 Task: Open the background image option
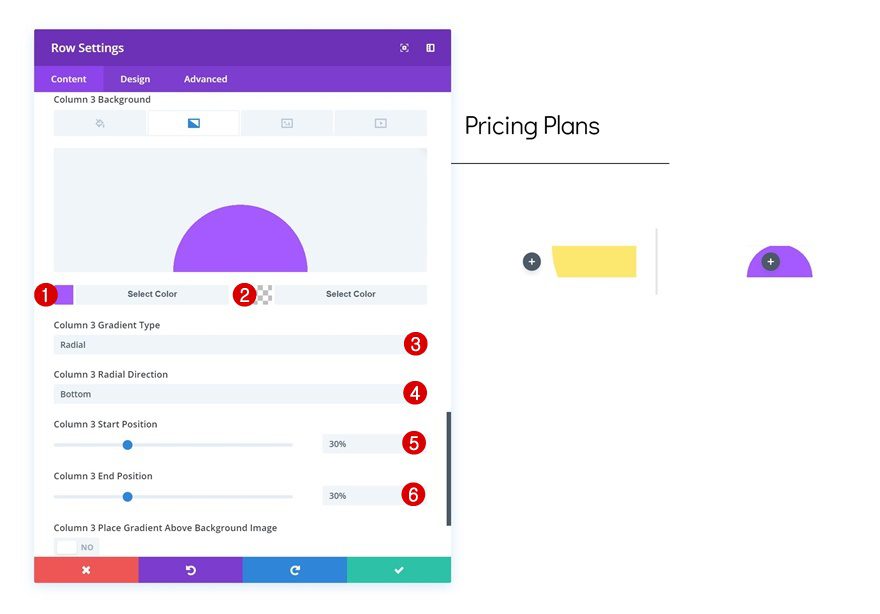(287, 122)
